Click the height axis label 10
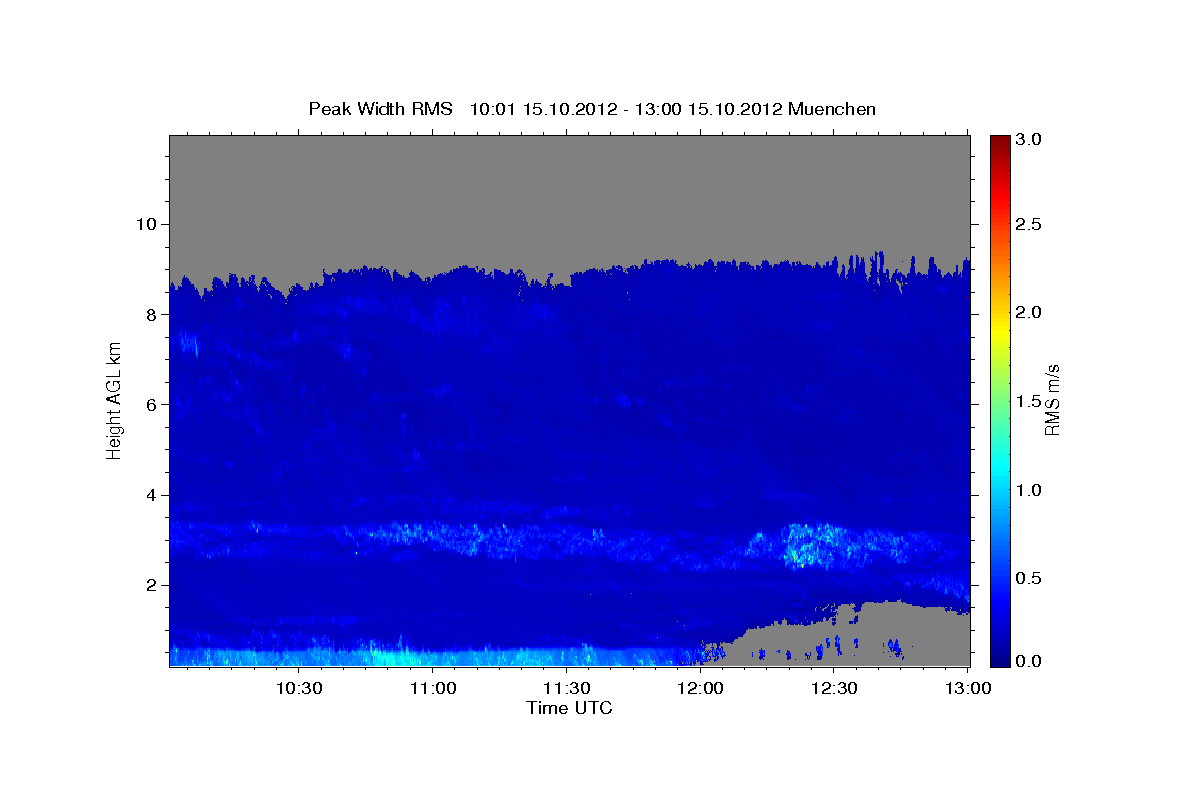 coord(147,224)
